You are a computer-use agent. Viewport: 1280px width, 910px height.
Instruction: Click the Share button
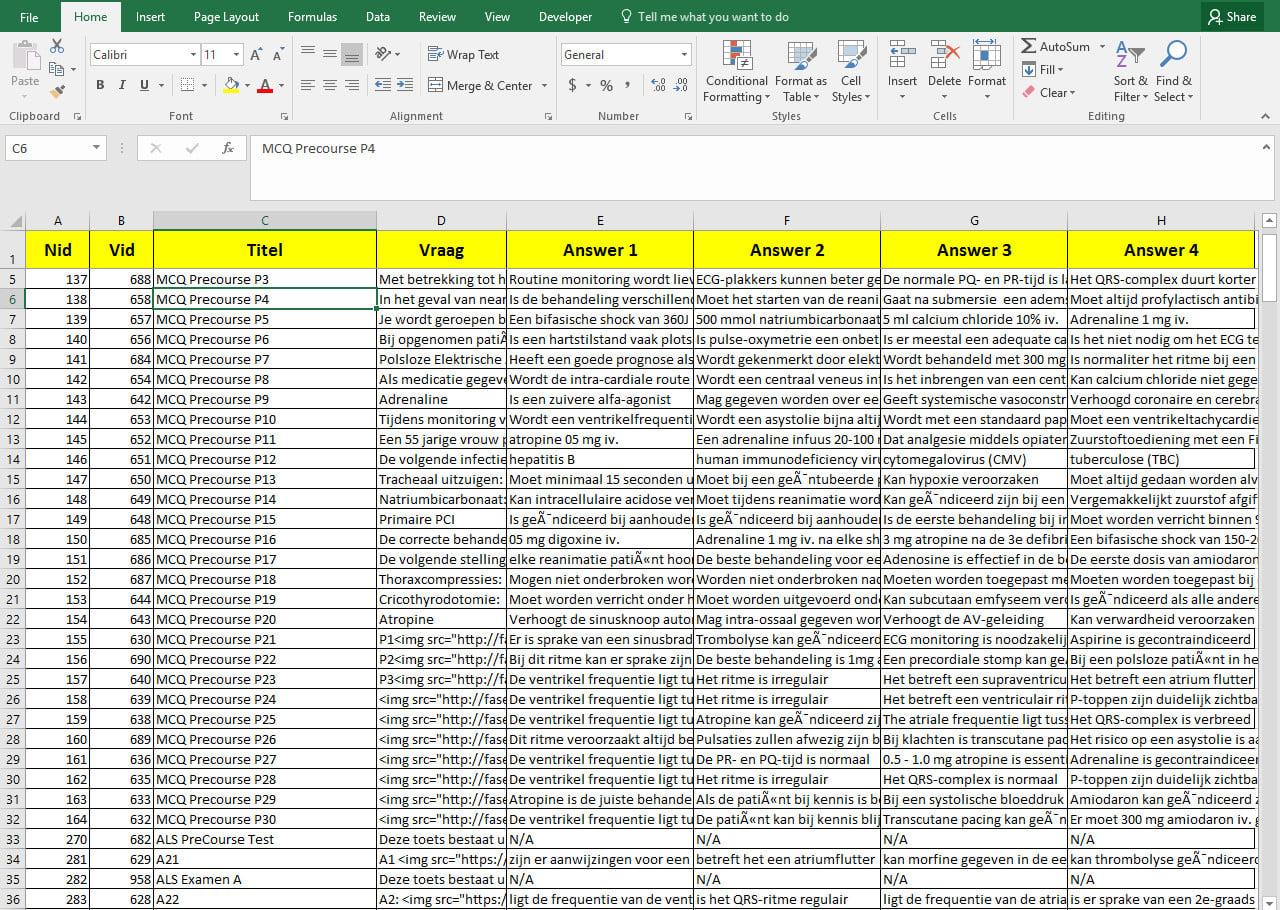[x=1232, y=16]
